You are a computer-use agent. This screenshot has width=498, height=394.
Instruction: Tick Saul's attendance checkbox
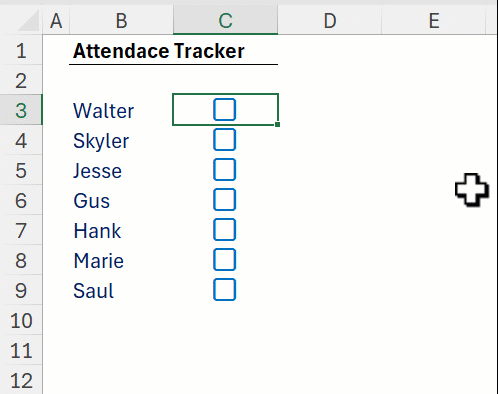(x=224, y=289)
